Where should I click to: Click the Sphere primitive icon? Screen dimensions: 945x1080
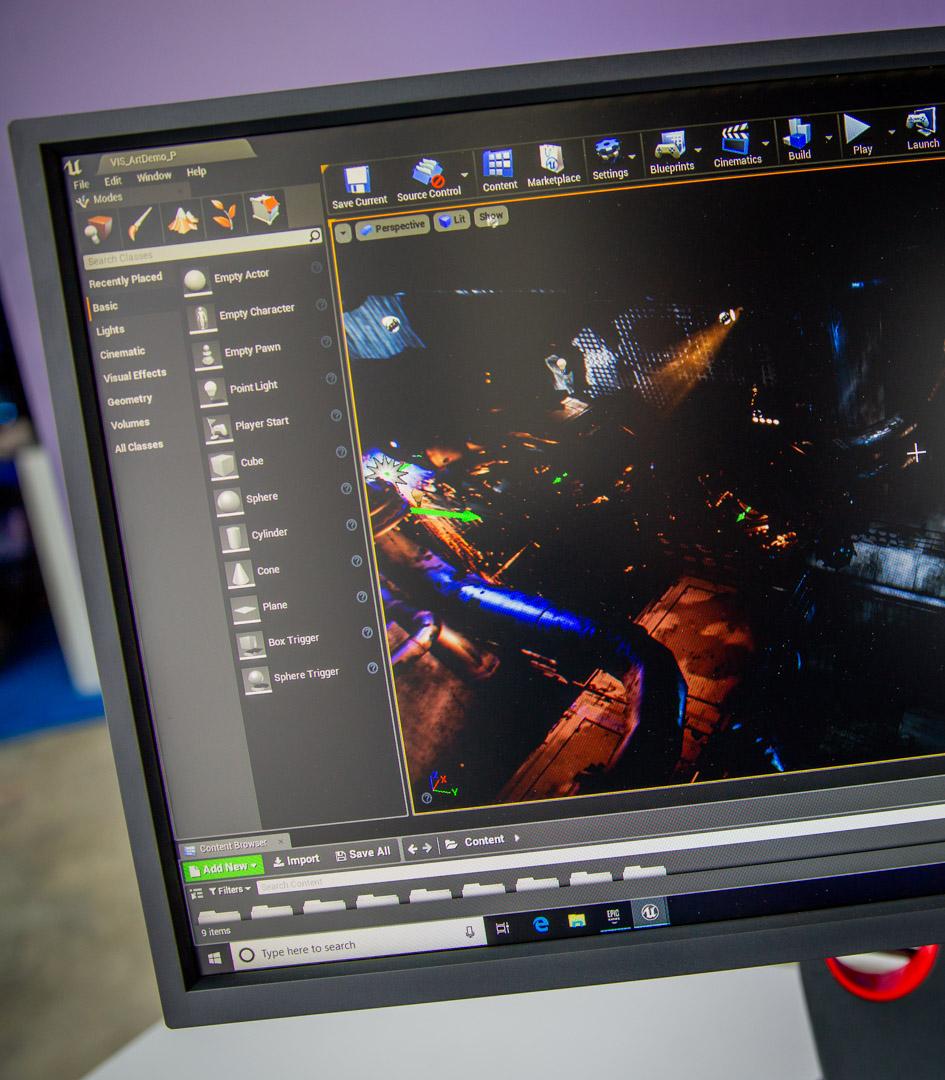[x=229, y=502]
